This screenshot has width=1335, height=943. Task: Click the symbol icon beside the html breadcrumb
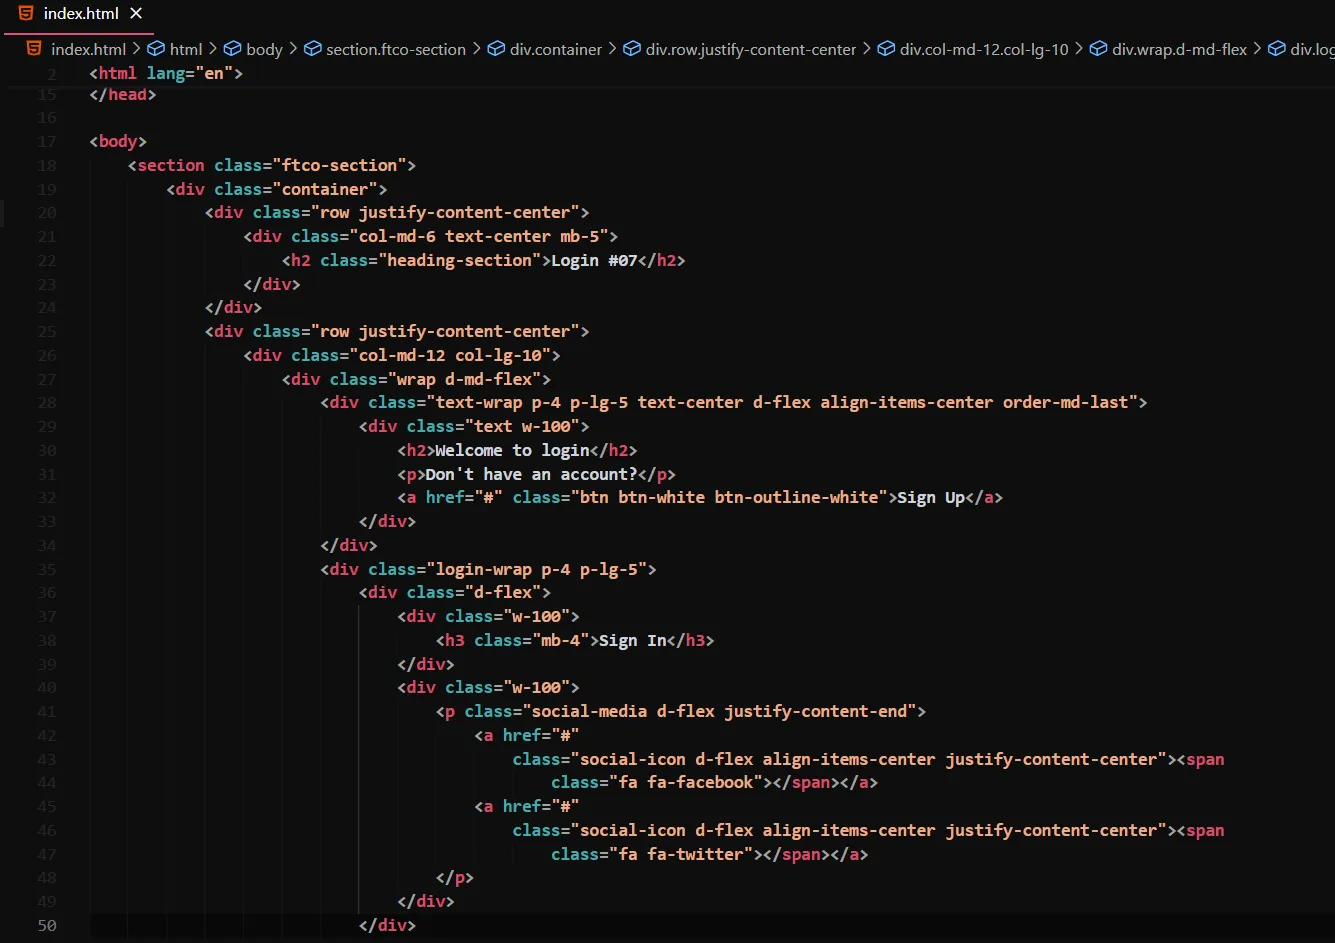tap(156, 49)
